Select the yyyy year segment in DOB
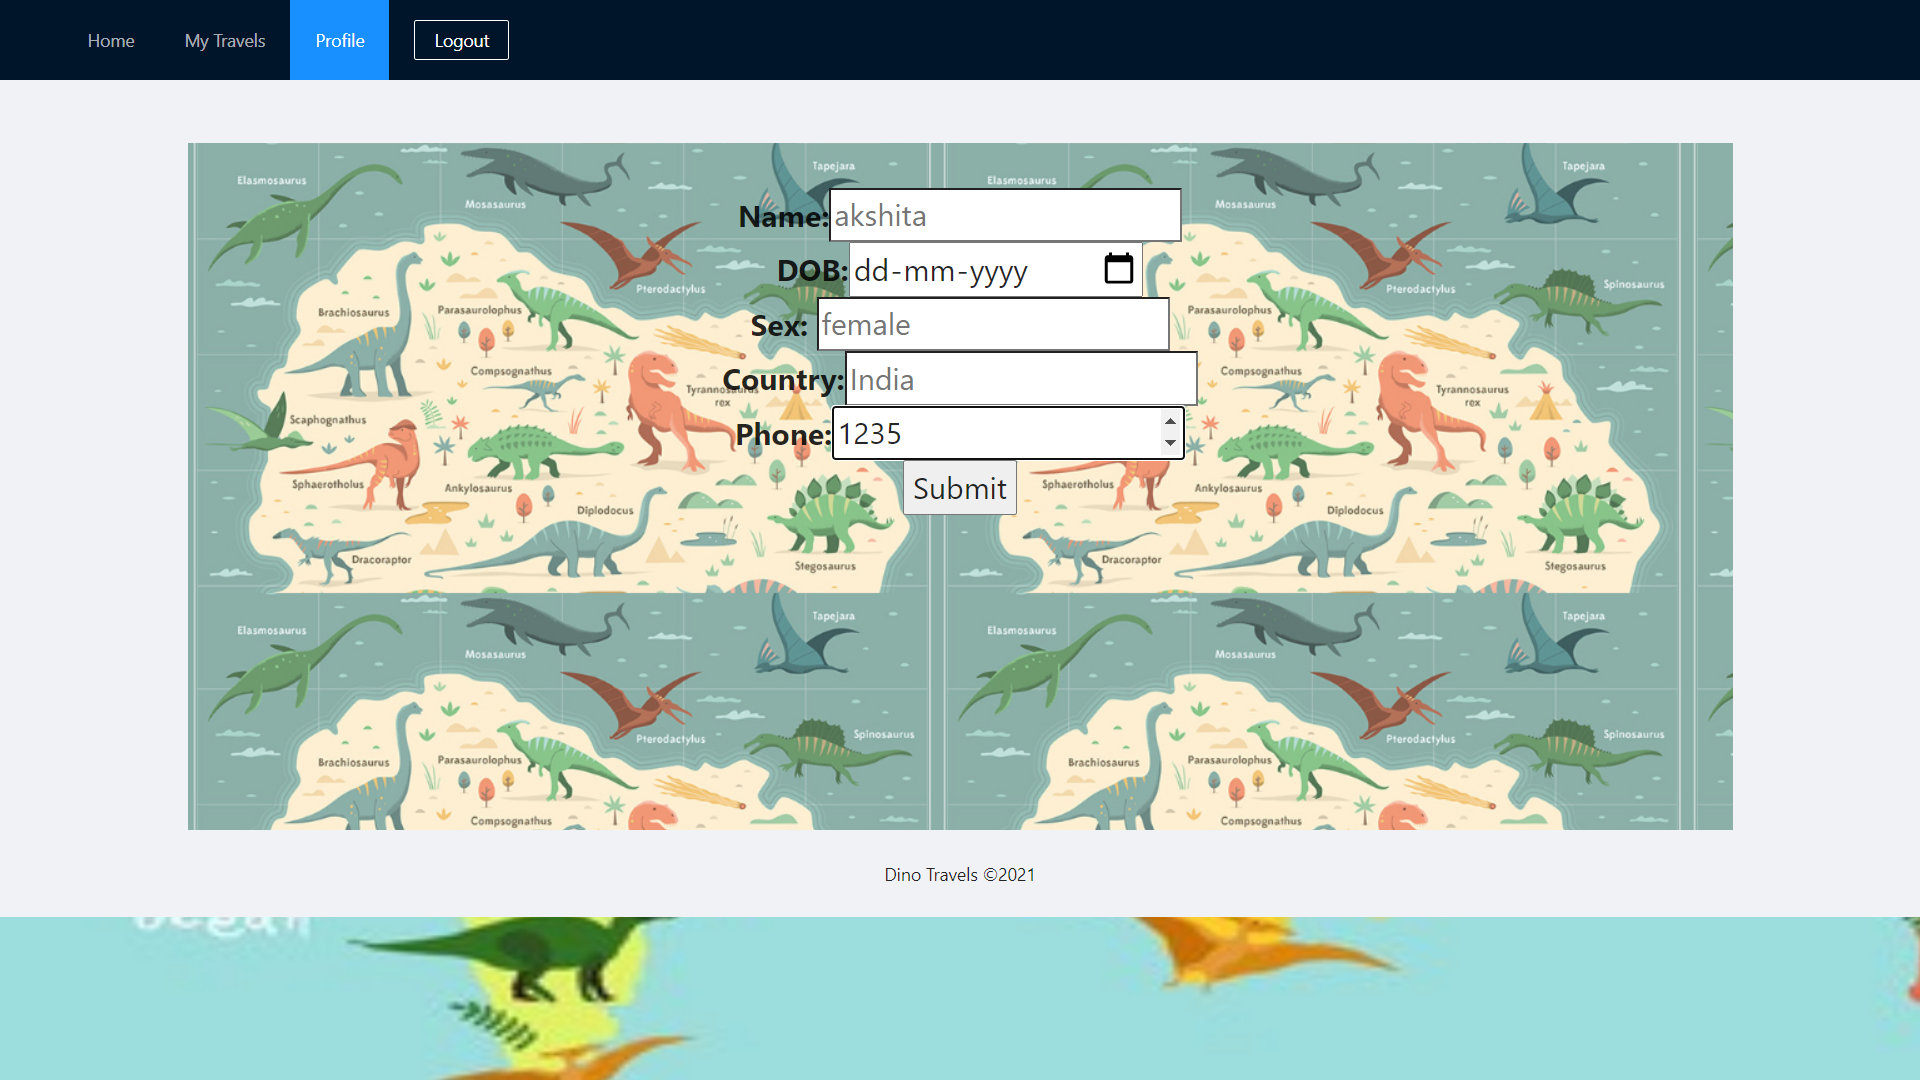Viewport: 1920px width, 1080px height. 998,271
